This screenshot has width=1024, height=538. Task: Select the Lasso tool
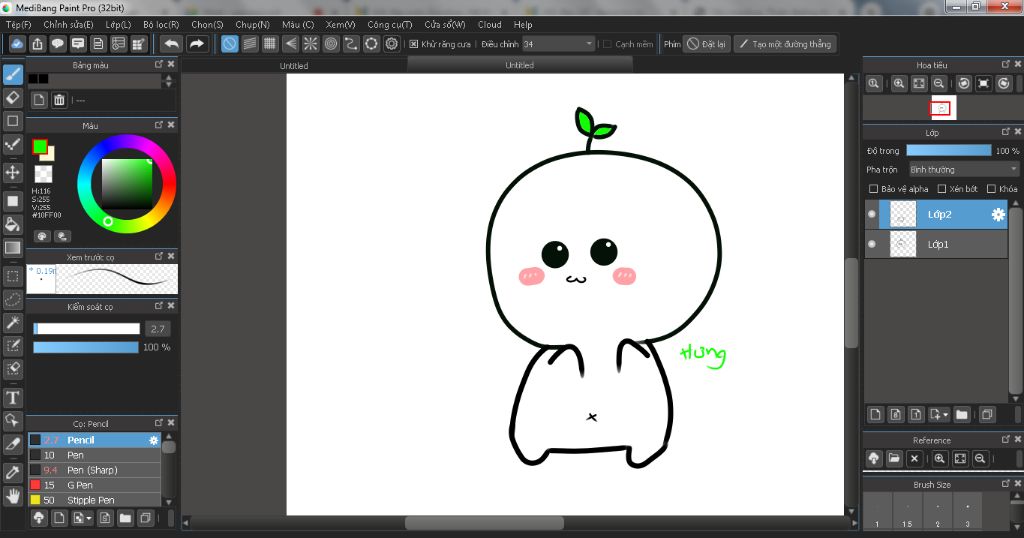pos(12,299)
